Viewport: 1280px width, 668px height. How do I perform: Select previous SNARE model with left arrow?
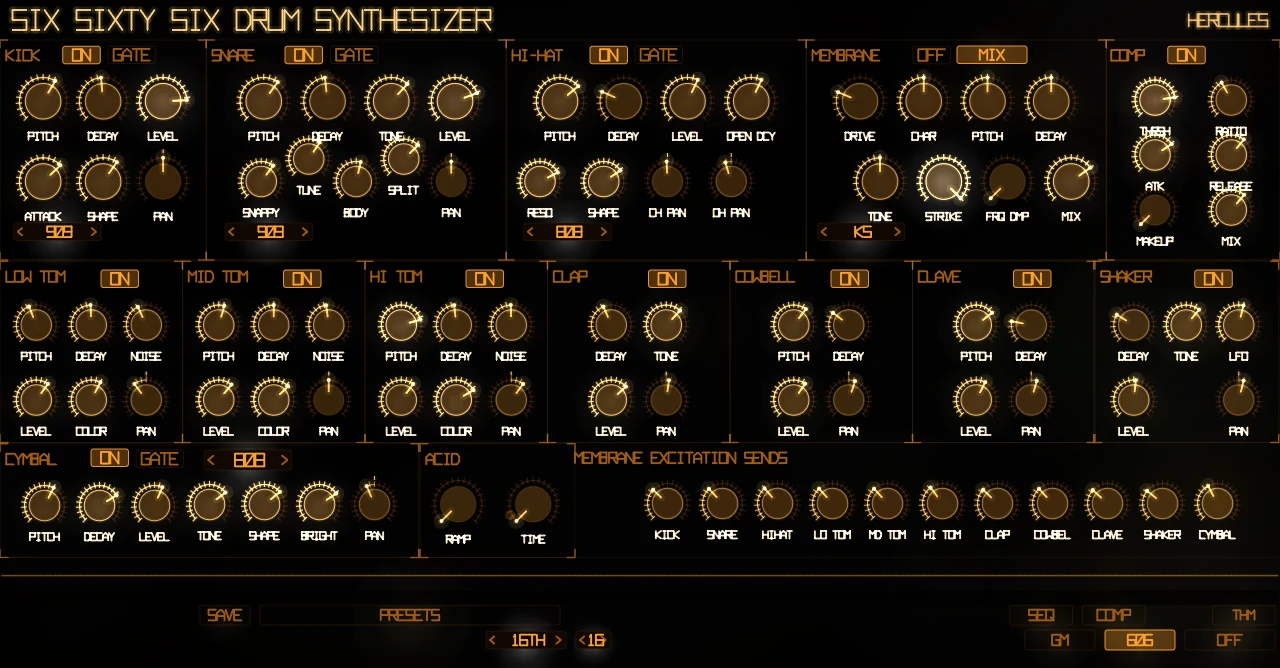(x=232, y=232)
